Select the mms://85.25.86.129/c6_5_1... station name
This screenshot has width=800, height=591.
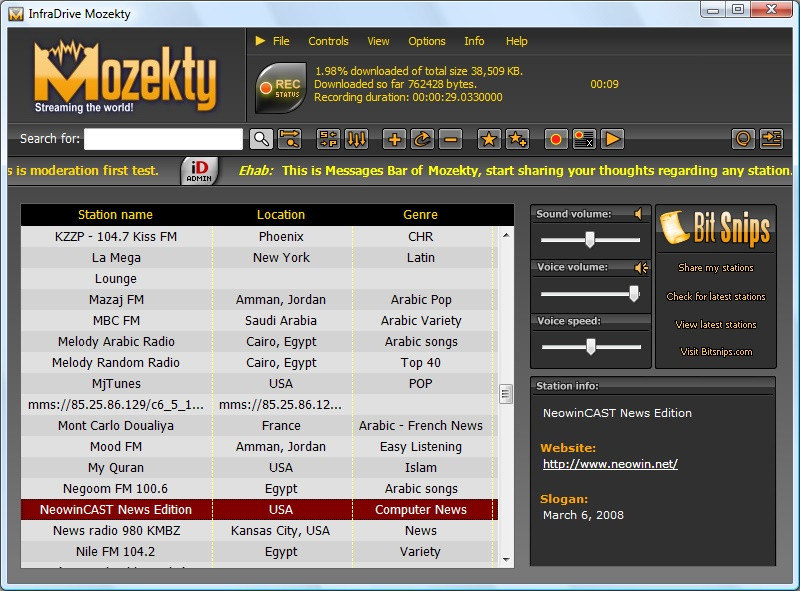[x=116, y=405]
